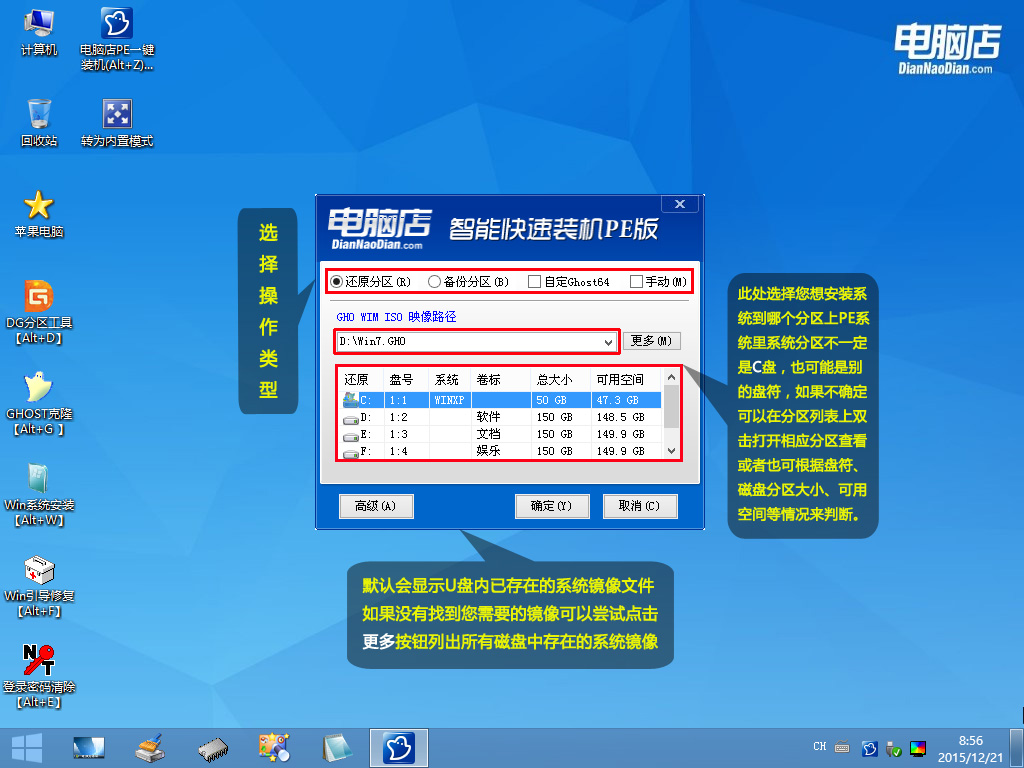Click partition list scroll down arrow

pos(671,451)
